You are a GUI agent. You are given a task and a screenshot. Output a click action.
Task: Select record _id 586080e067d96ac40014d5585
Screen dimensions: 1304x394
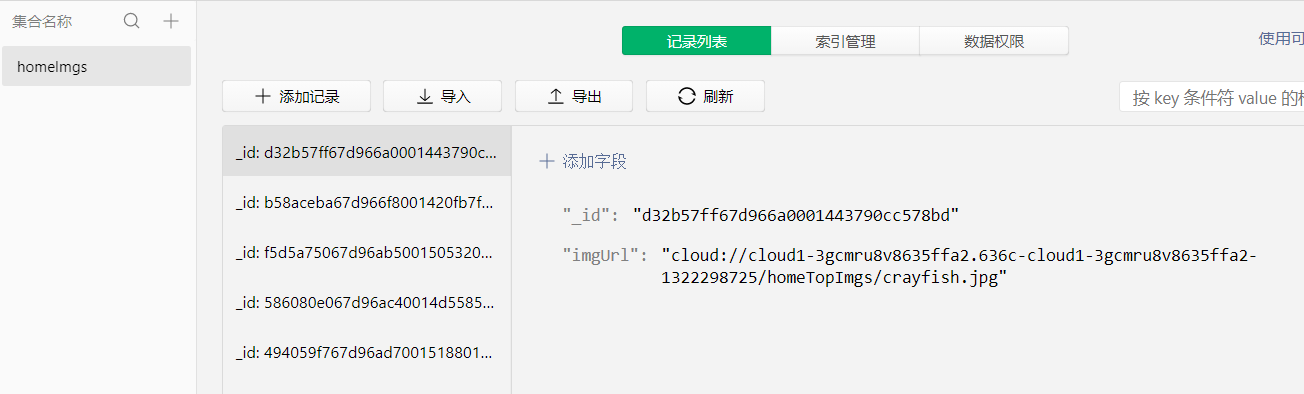[x=366, y=301]
